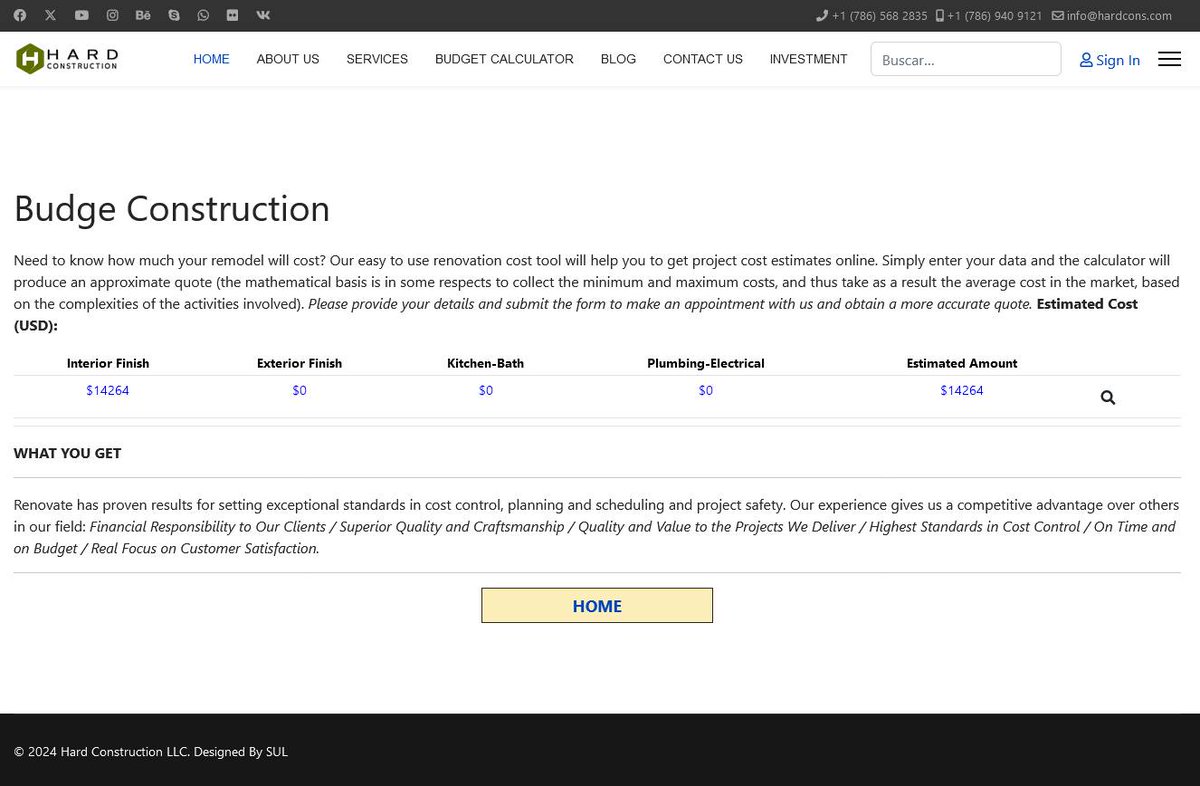Screen dimensions: 1200x786
Task: Click the Estimated Amount $14264 value
Action: click(x=962, y=391)
